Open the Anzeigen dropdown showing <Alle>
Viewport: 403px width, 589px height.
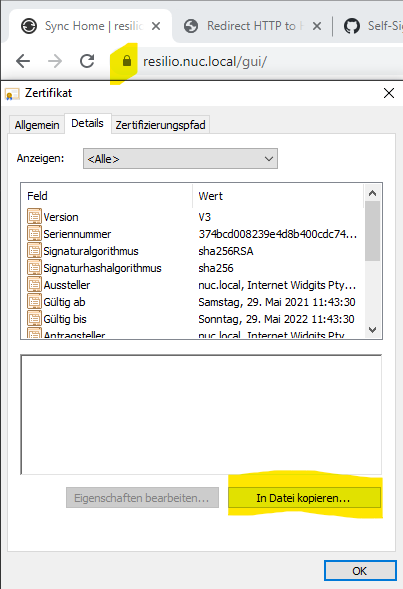click(180, 159)
